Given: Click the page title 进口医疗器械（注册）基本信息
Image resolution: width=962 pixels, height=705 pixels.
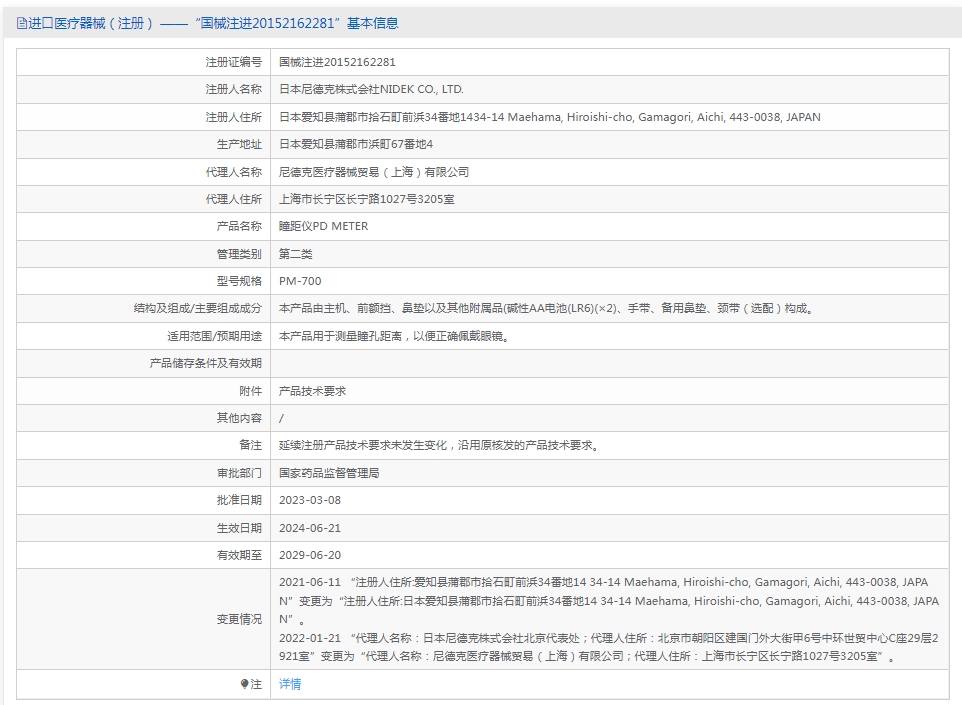Looking at the screenshot, I should 214,23.
